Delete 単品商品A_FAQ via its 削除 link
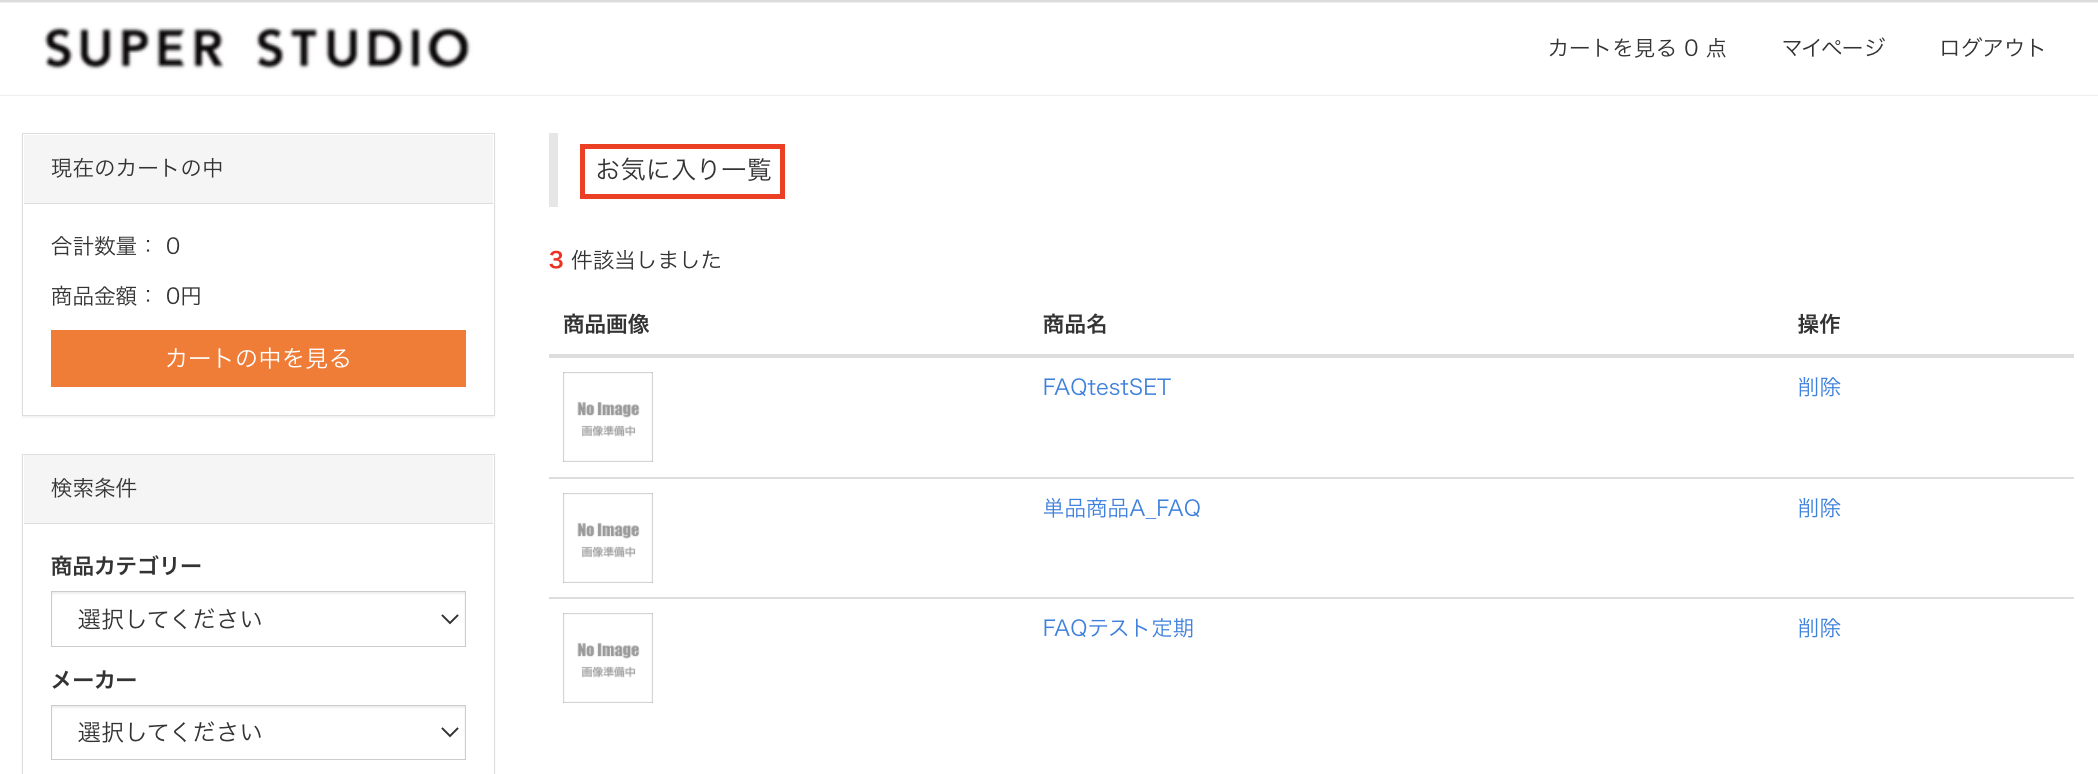This screenshot has height=774, width=2098. (x=1819, y=508)
